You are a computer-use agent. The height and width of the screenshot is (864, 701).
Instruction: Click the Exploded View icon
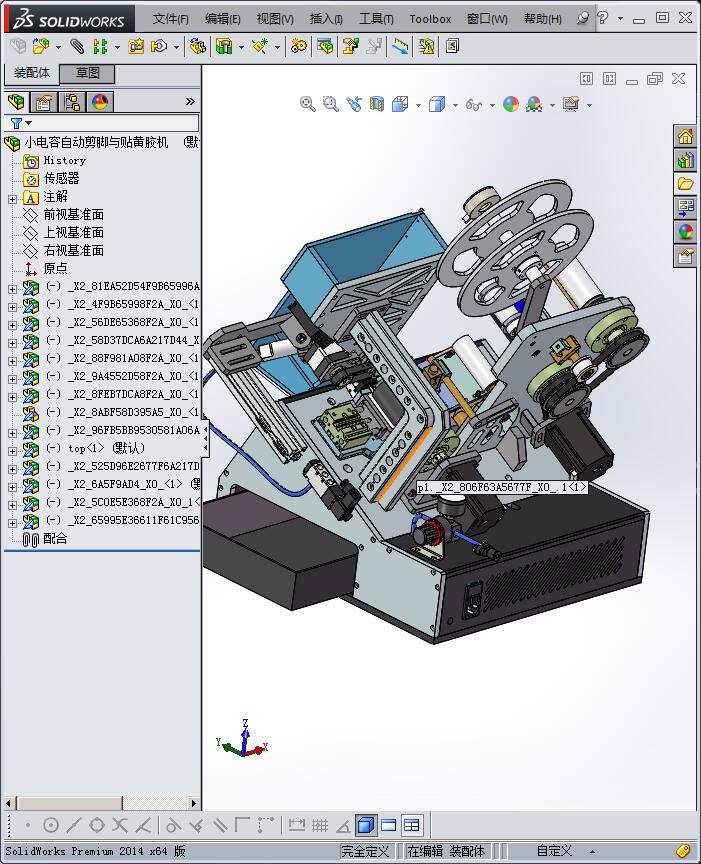tap(350, 46)
